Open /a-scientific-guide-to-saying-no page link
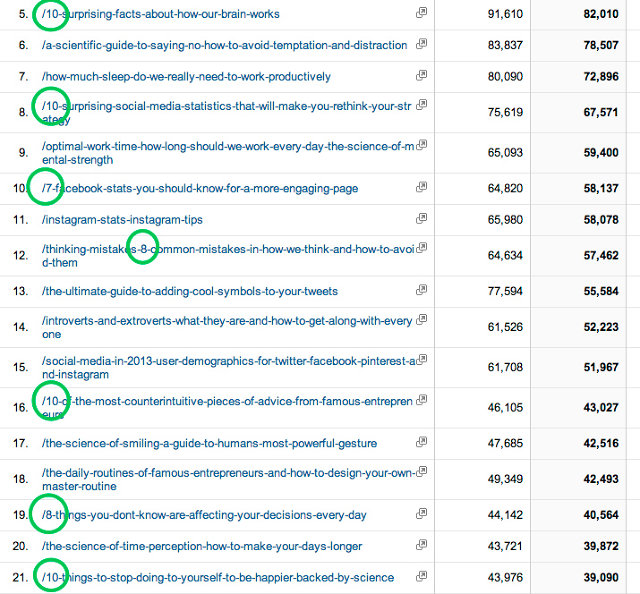The height and width of the screenshot is (594, 640). coord(224,45)
